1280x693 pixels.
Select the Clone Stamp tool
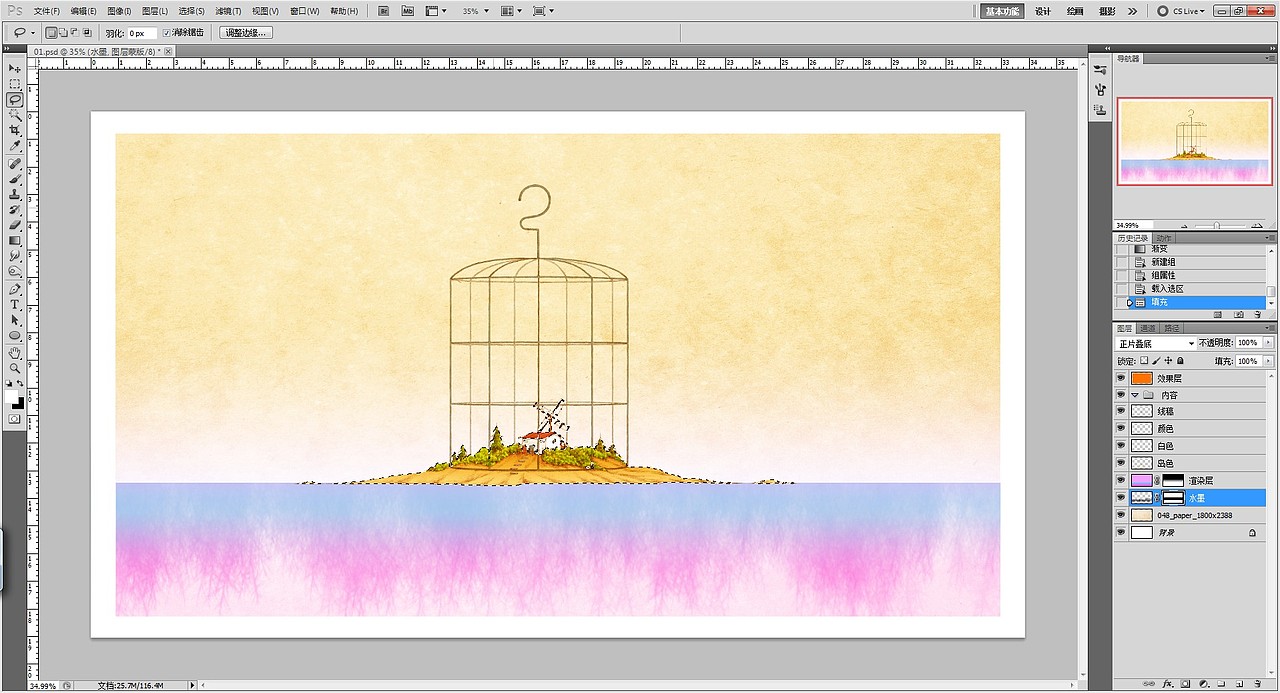(15, 195)
